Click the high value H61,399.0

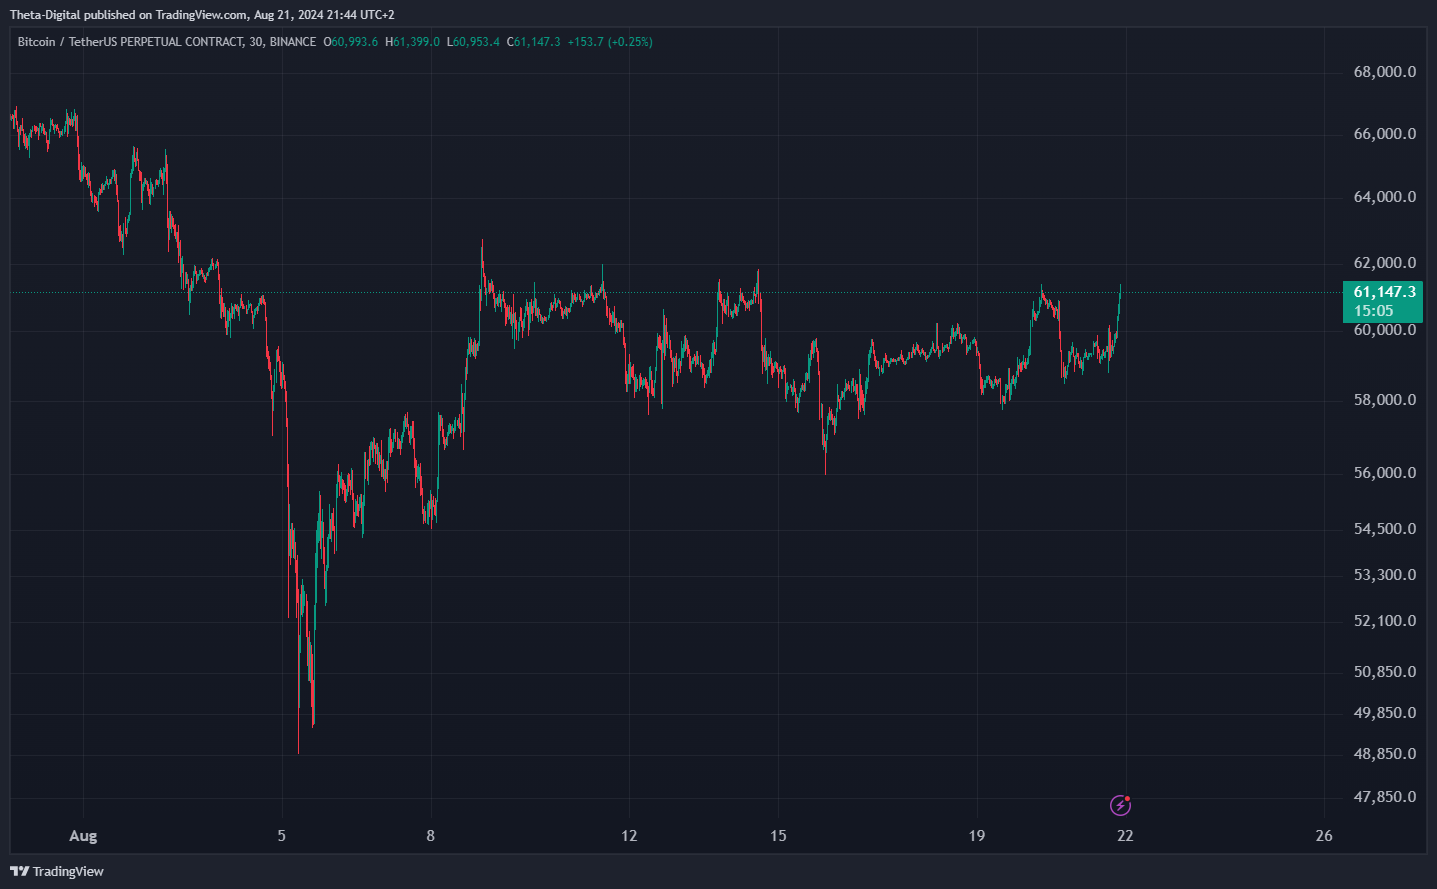pos(412,42)
